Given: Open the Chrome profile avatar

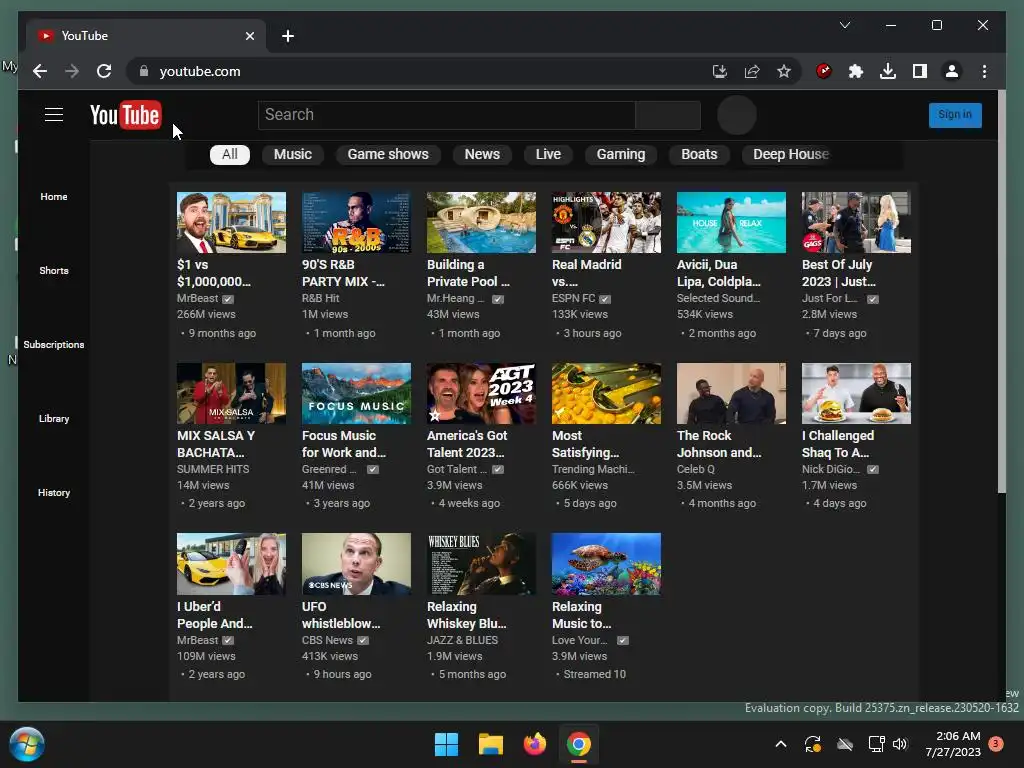Looking at the screenshot, I should pyautogui.click(x=952, y=71).
